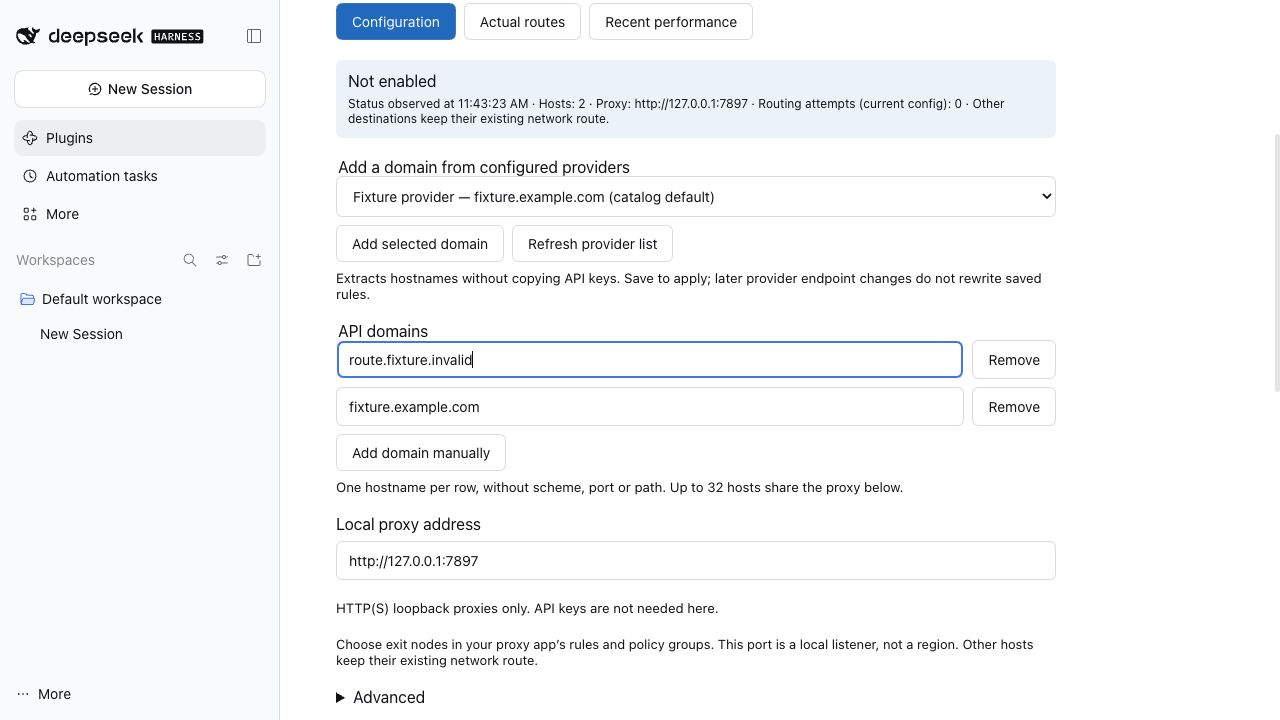Click the Workspaces section label

click(55, 260)
